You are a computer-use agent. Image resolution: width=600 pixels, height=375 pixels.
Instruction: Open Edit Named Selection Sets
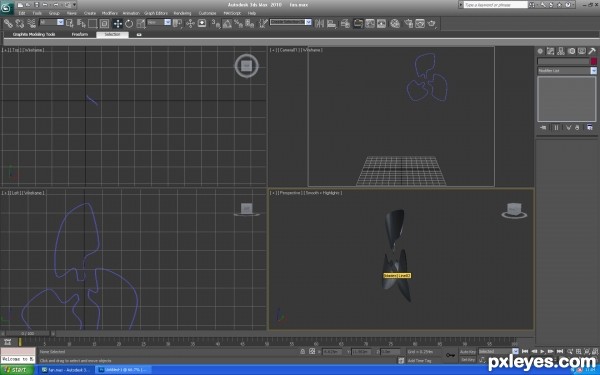click(263, 24)
